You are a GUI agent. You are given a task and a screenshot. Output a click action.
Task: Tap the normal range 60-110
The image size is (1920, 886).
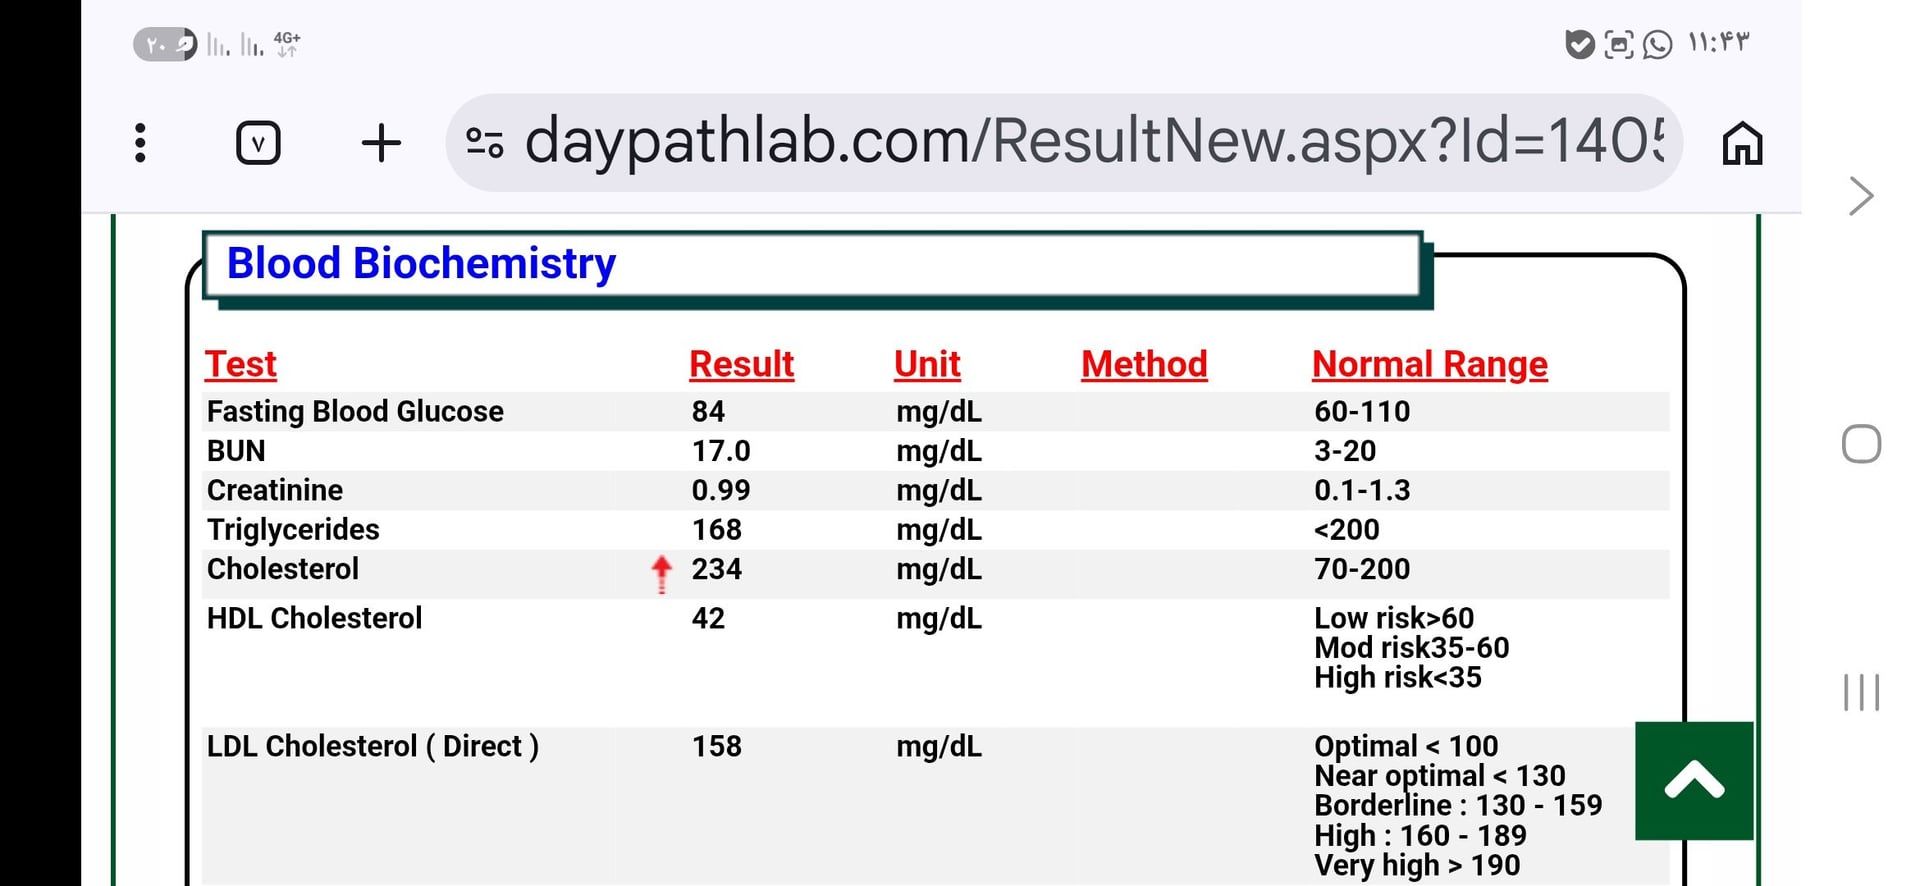click(x=1362, y=411)
